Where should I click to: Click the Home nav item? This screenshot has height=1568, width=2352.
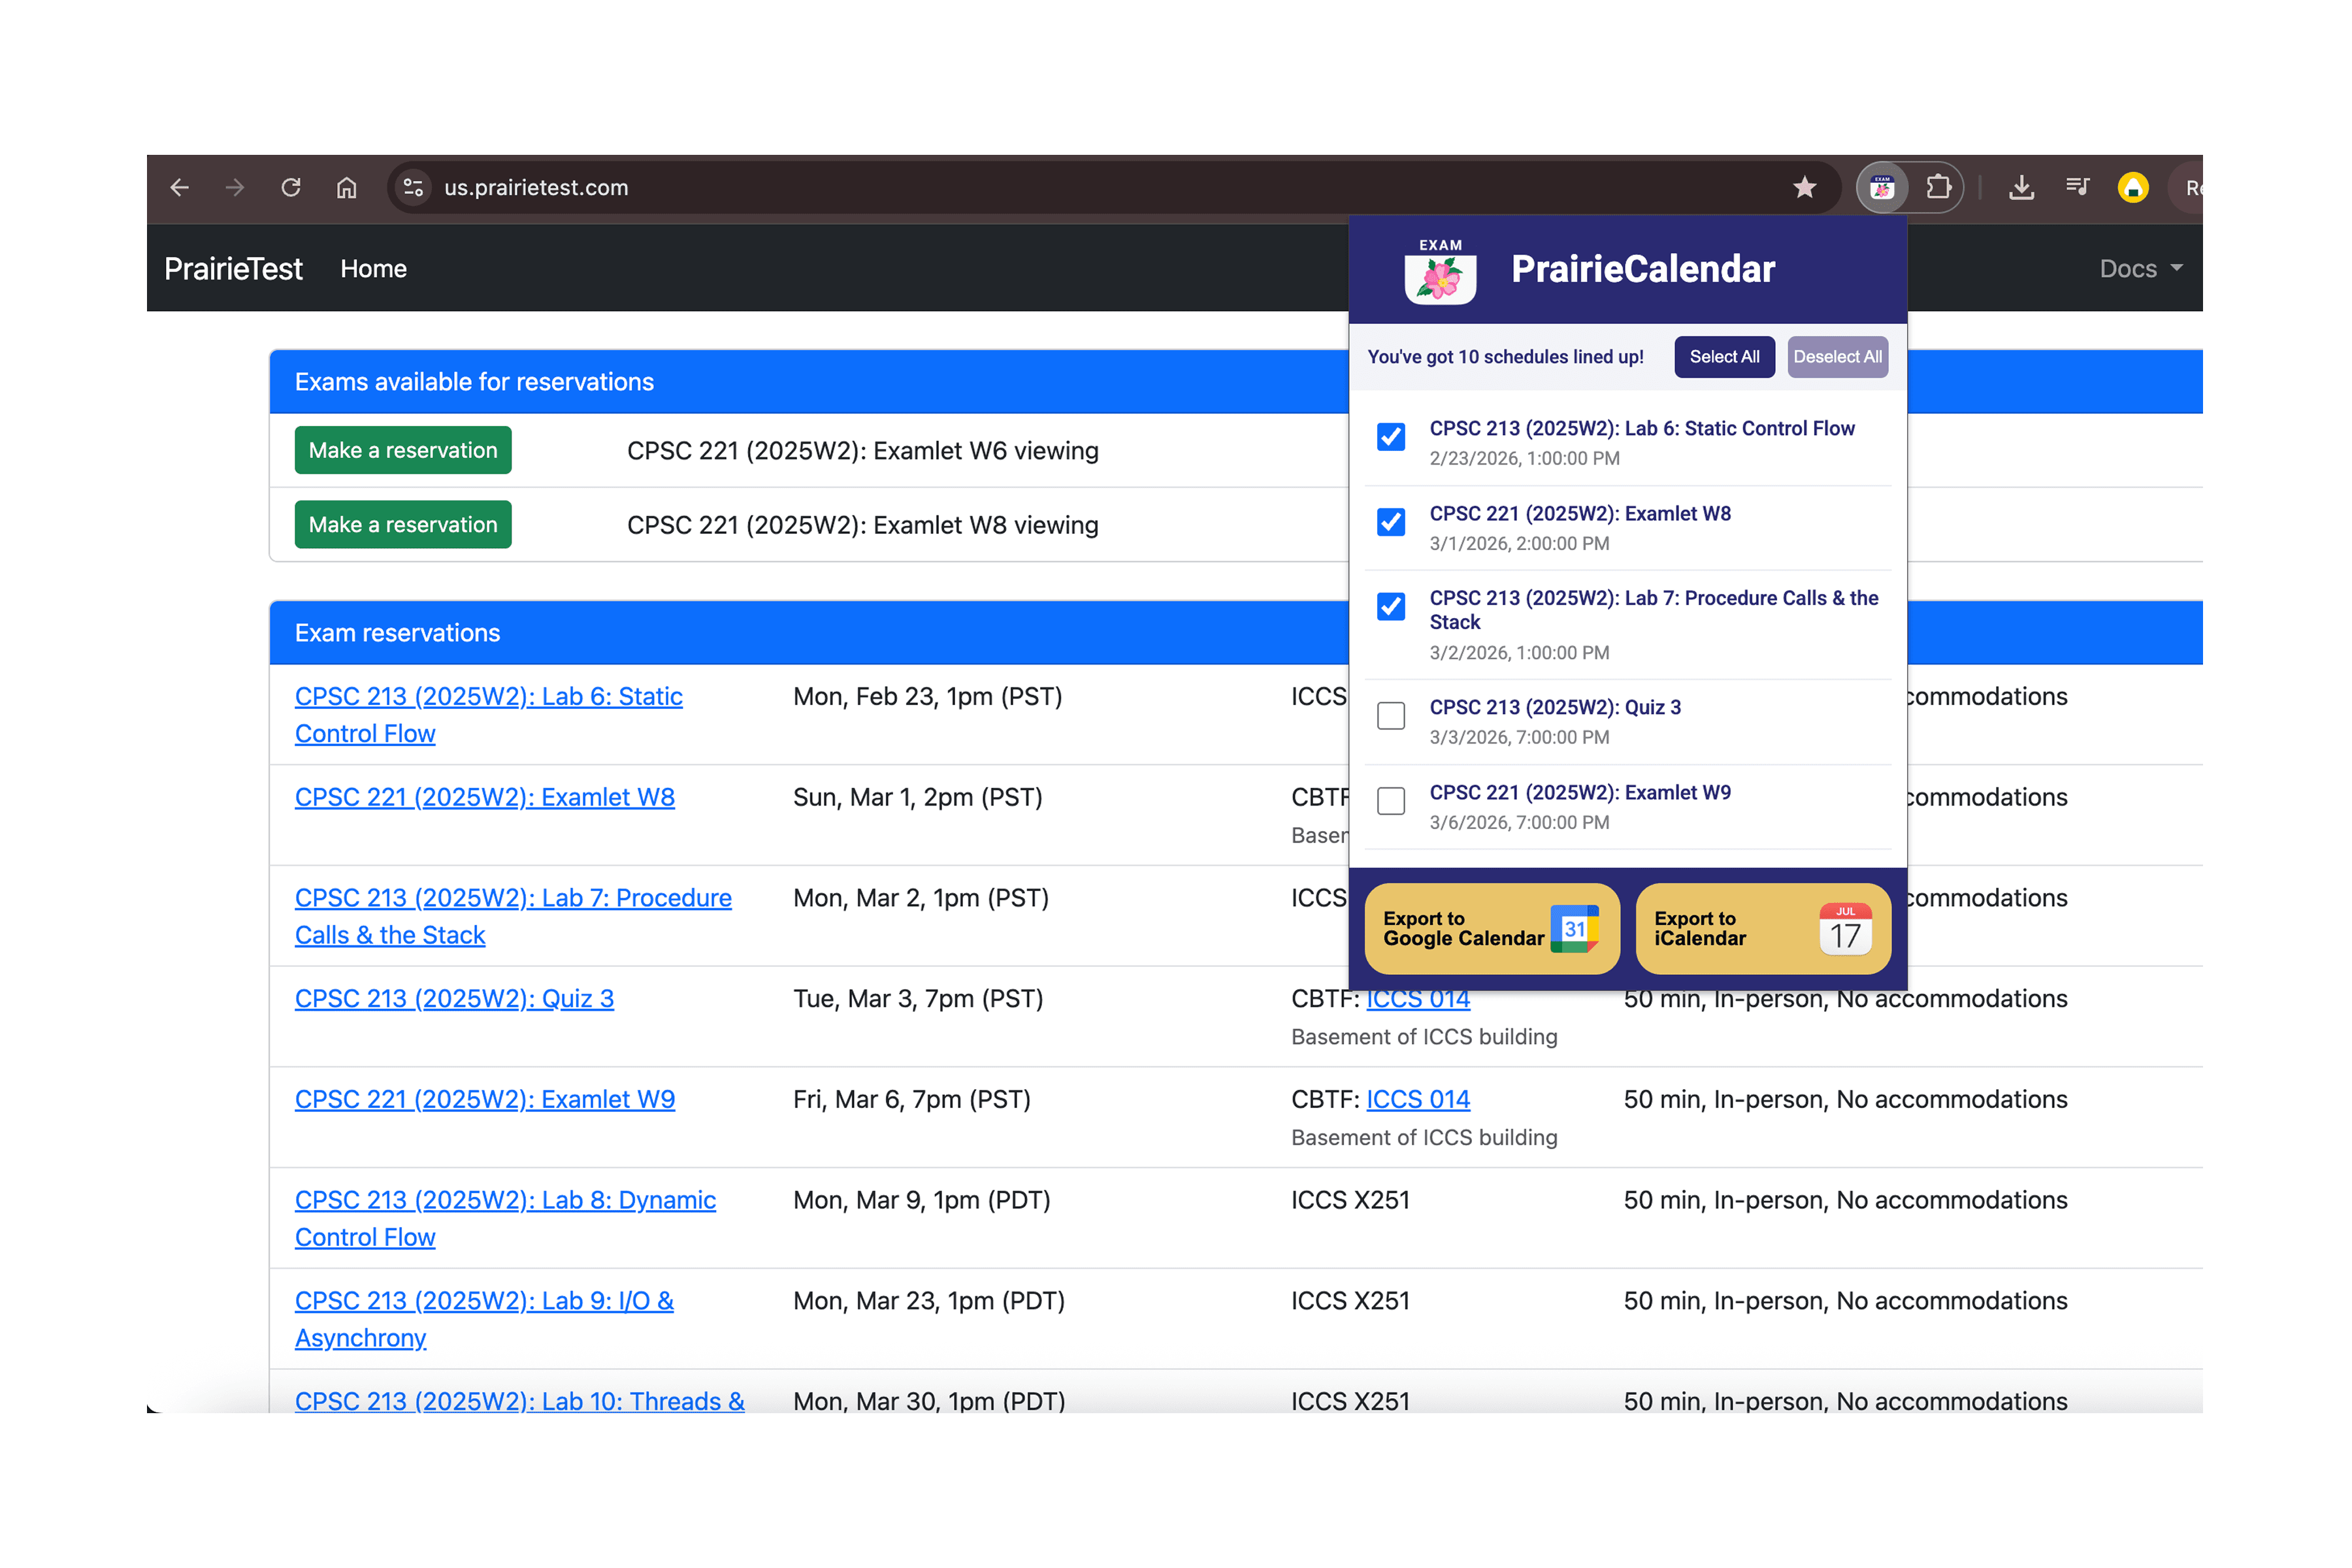[x=373, y=269]
